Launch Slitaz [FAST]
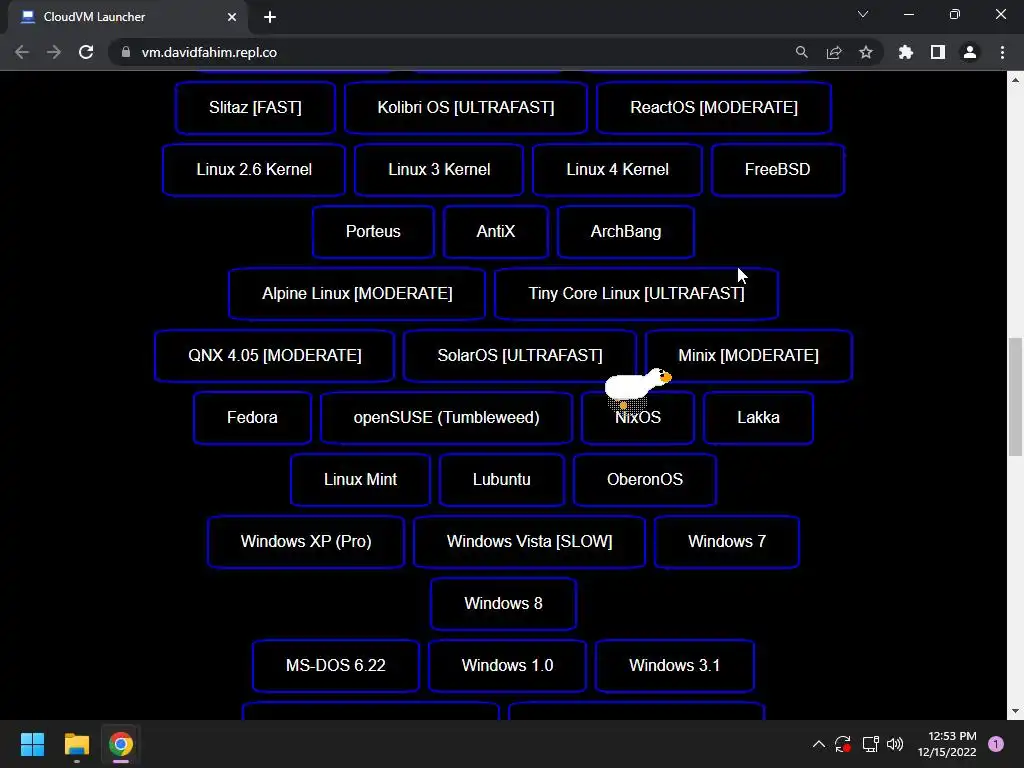This screenshot has width=1024, height=768. pyautogui.click(x=255, y=108)
